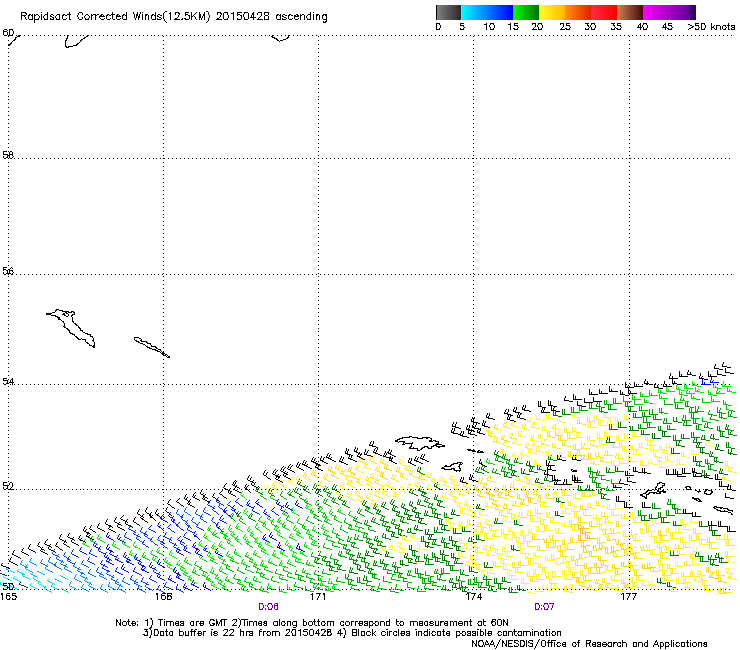This screenshot has width=740, height=650.
Task: Click the longitude label 177
Action: [629, 597]
